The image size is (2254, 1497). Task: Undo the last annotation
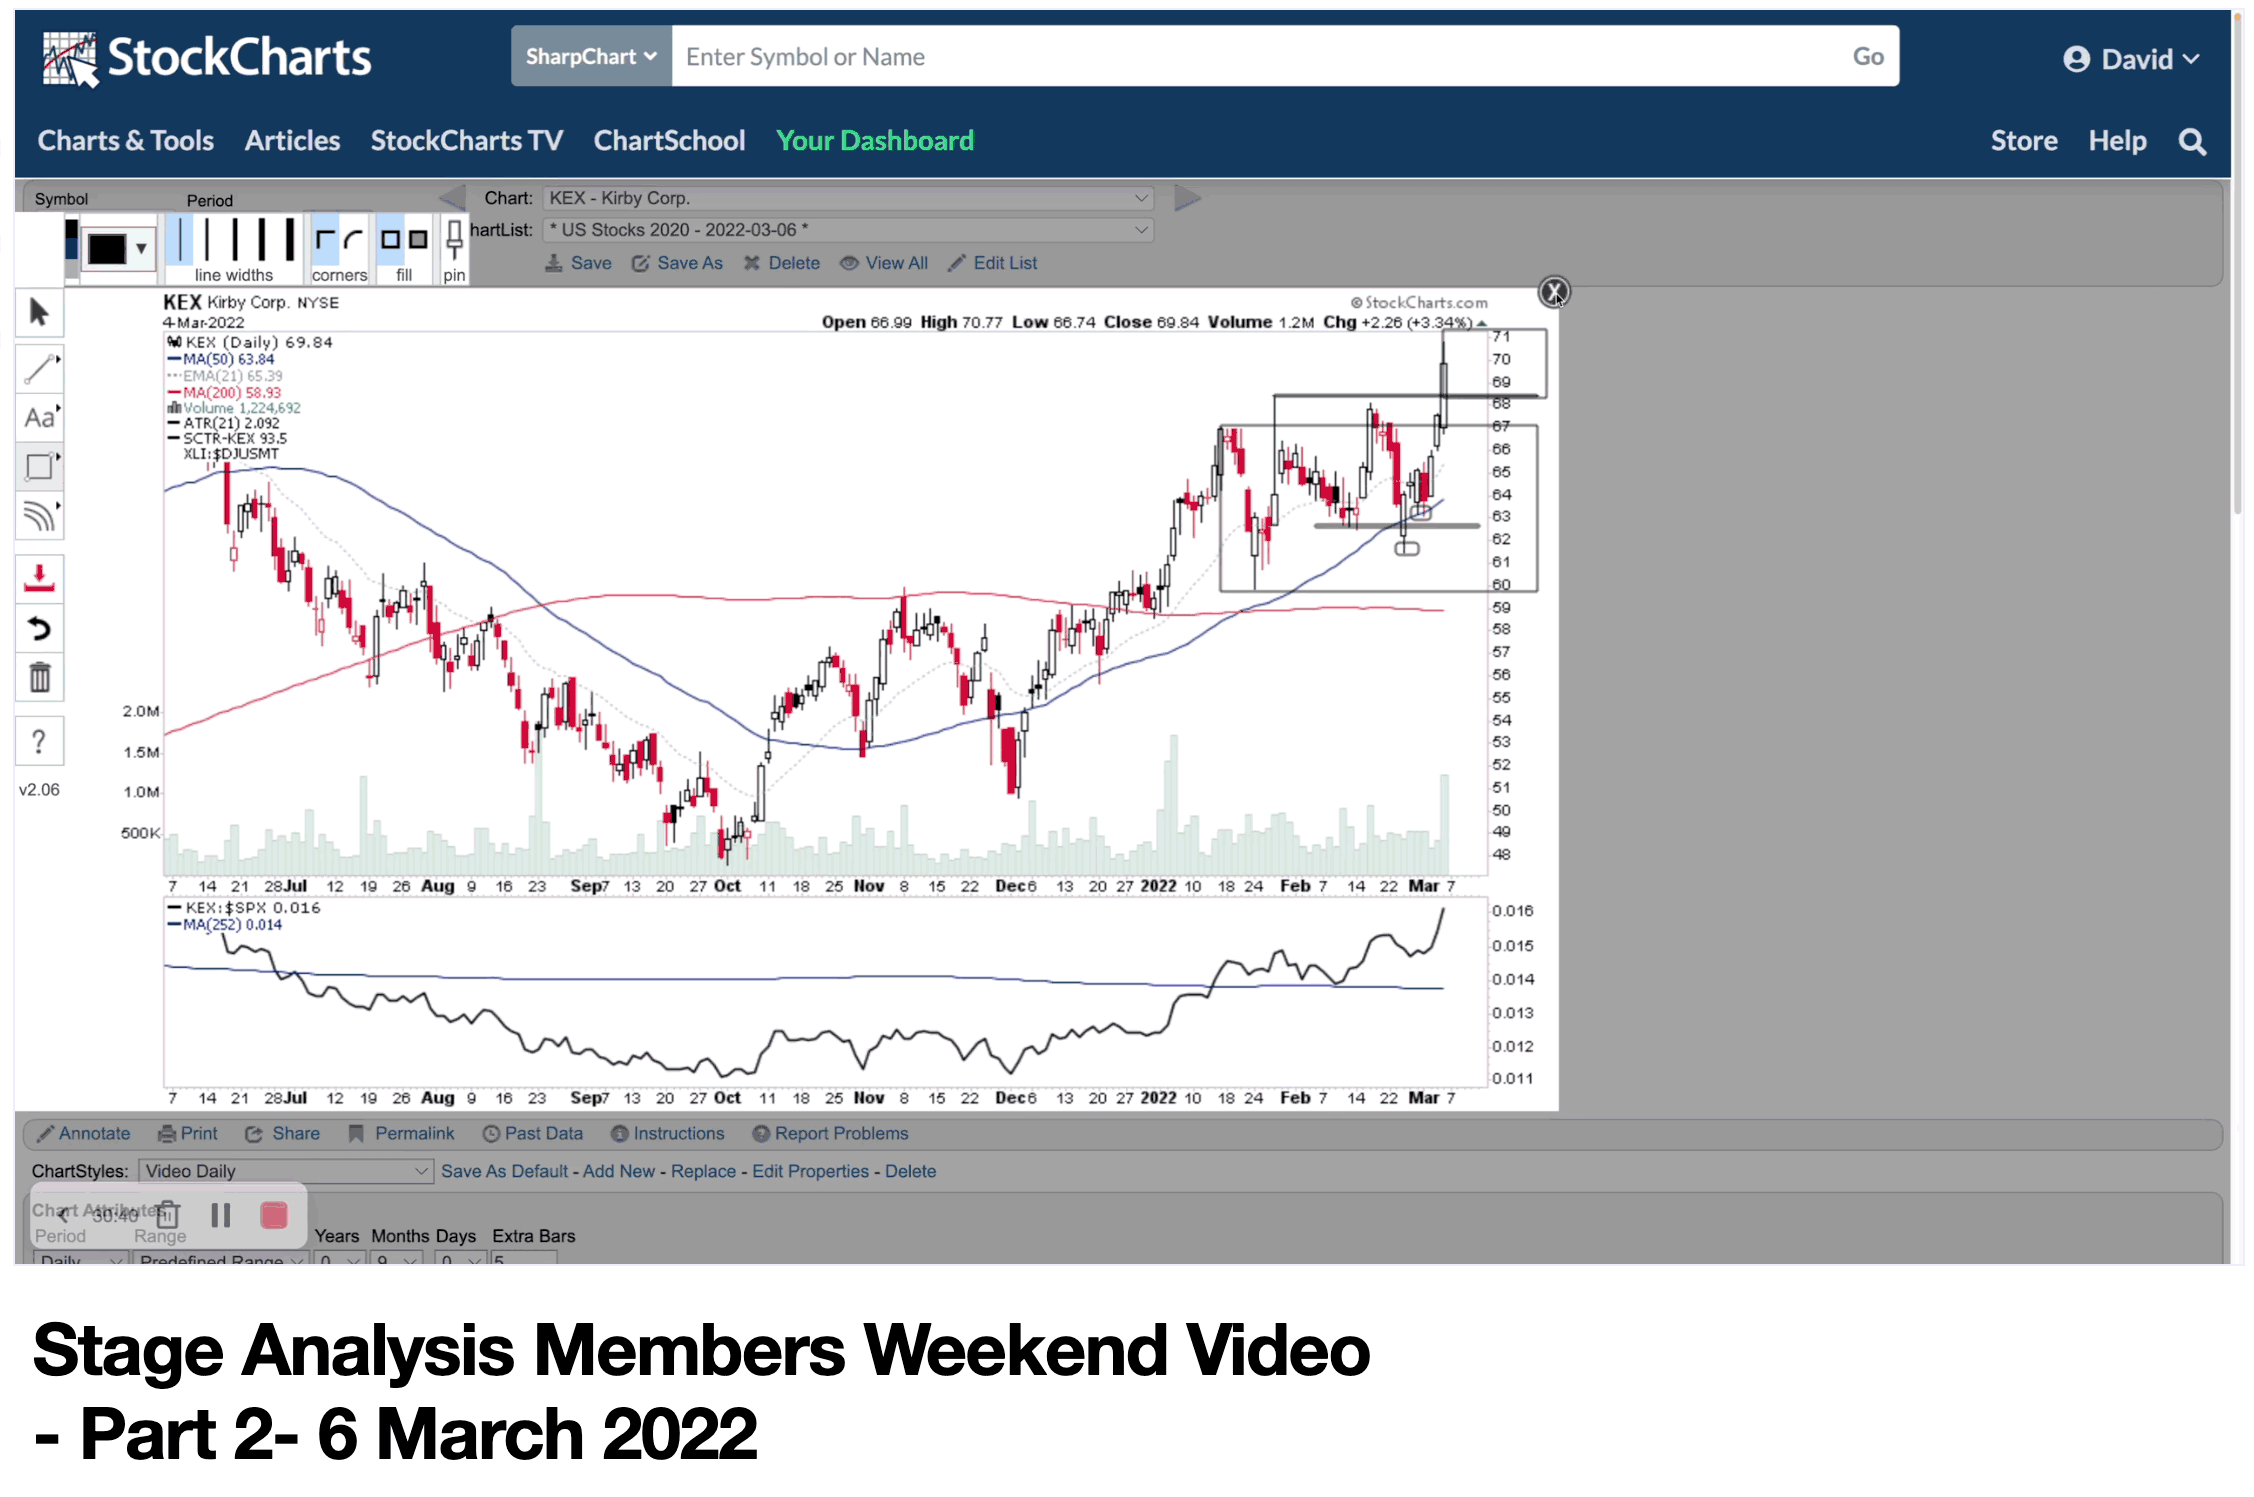pyautogui.click(x=39, y=628)
